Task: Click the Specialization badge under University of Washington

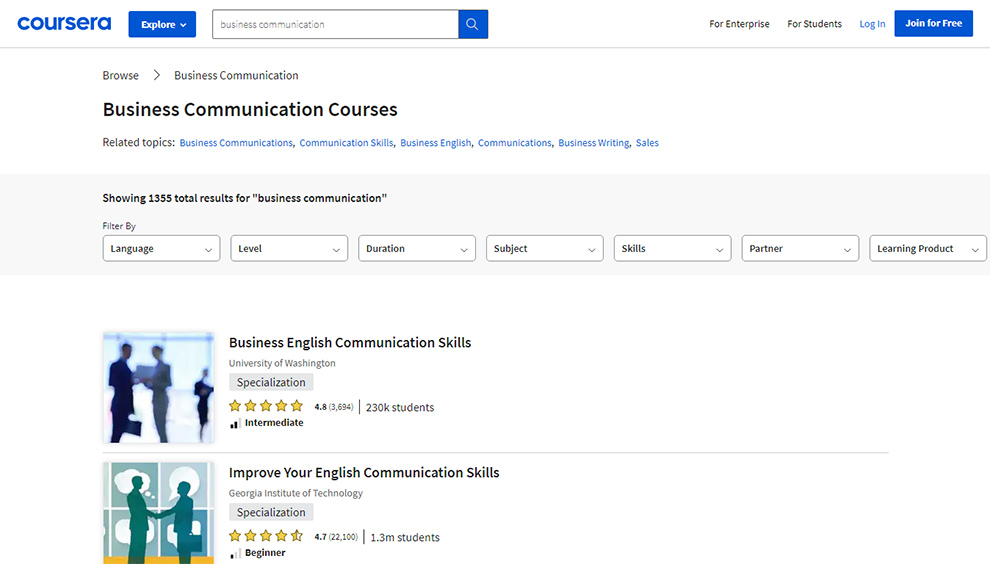Action: 271,382
